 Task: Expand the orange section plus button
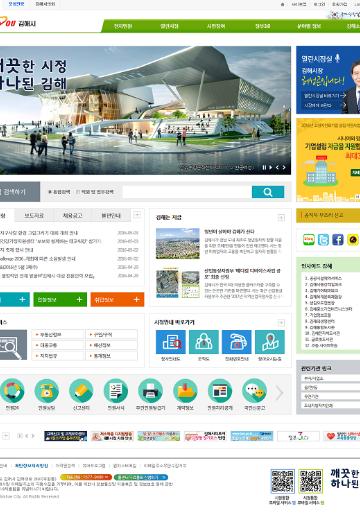click(136, 299)
